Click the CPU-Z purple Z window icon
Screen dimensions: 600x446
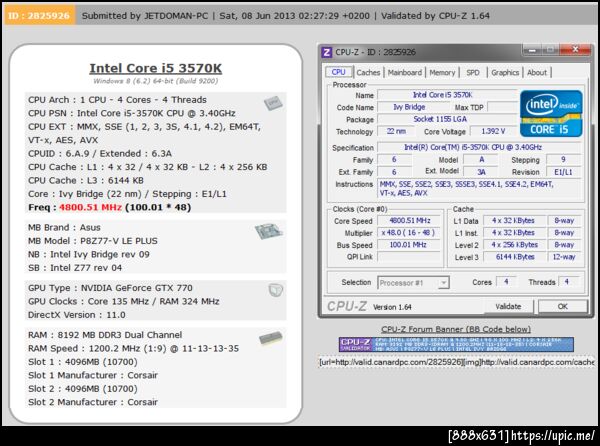(326, 52)
